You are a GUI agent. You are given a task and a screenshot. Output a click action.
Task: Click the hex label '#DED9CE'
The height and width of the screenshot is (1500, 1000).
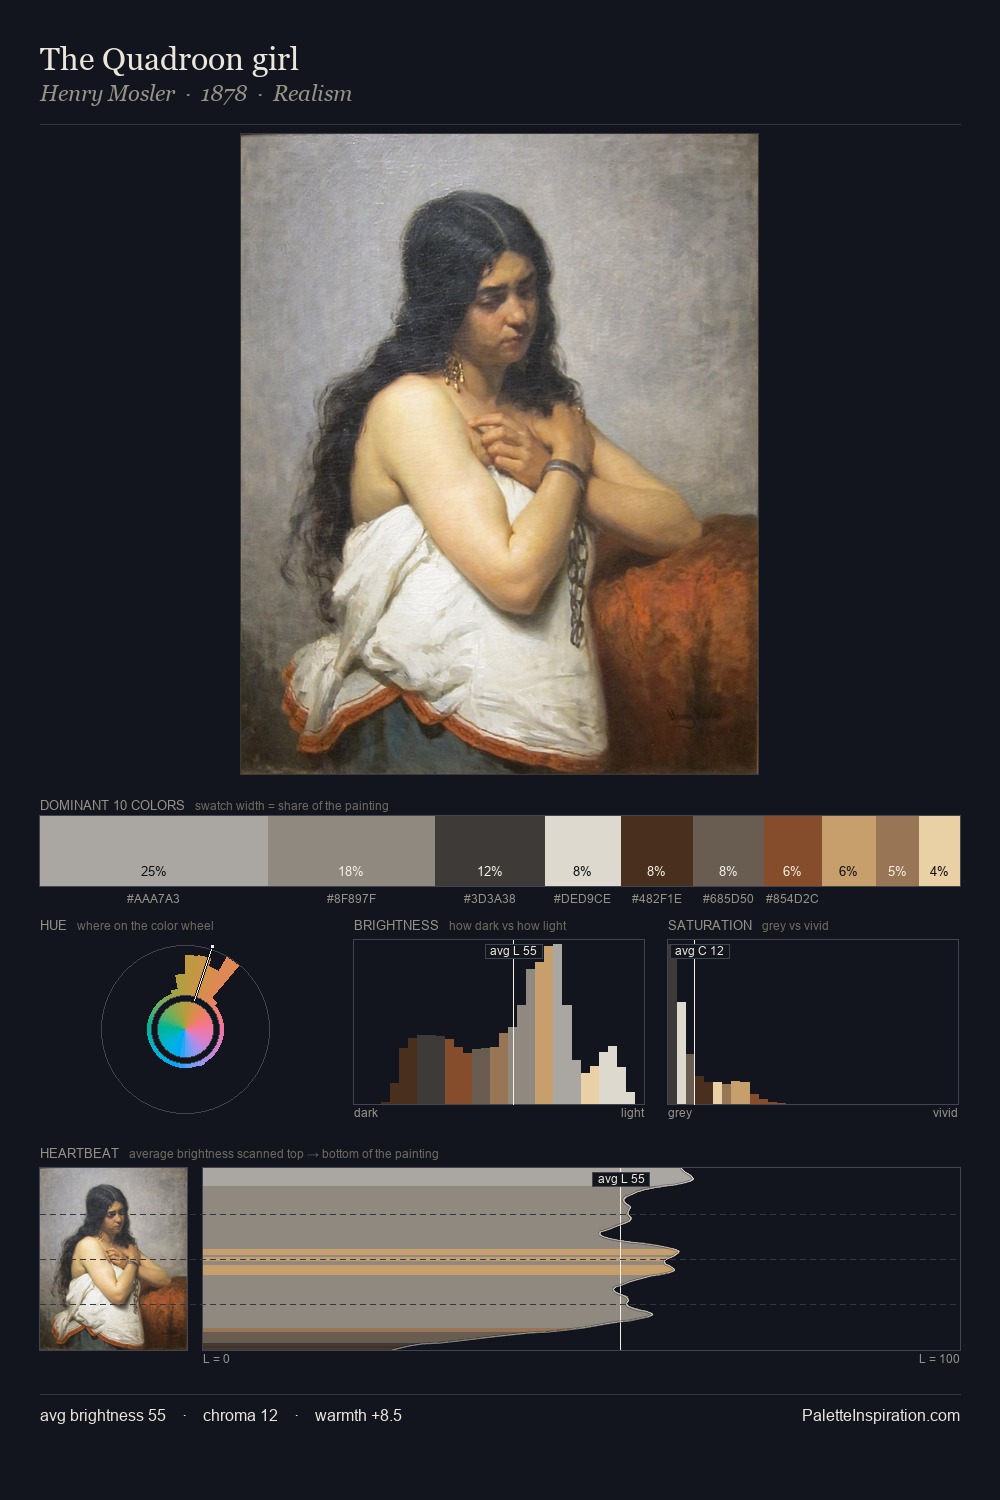click(582, 898)
